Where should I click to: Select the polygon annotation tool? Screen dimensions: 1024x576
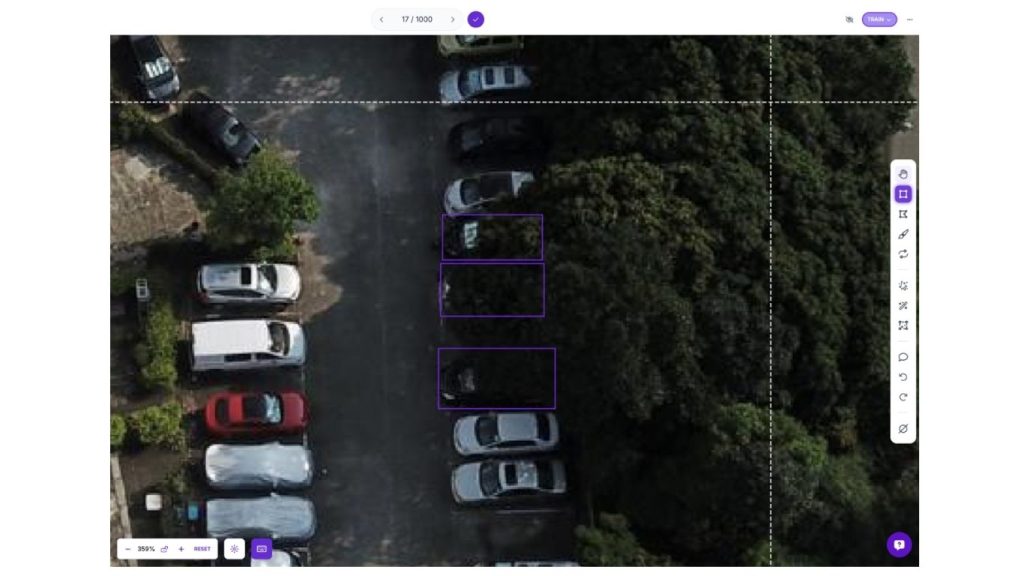point(903,214)
